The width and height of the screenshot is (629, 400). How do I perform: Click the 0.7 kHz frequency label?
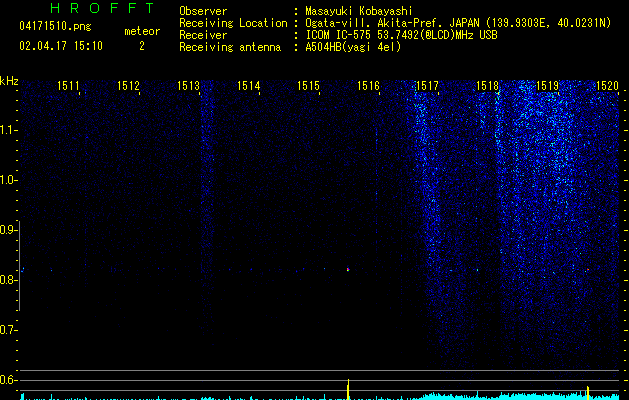pyautogui.click(x=7, y=330)
